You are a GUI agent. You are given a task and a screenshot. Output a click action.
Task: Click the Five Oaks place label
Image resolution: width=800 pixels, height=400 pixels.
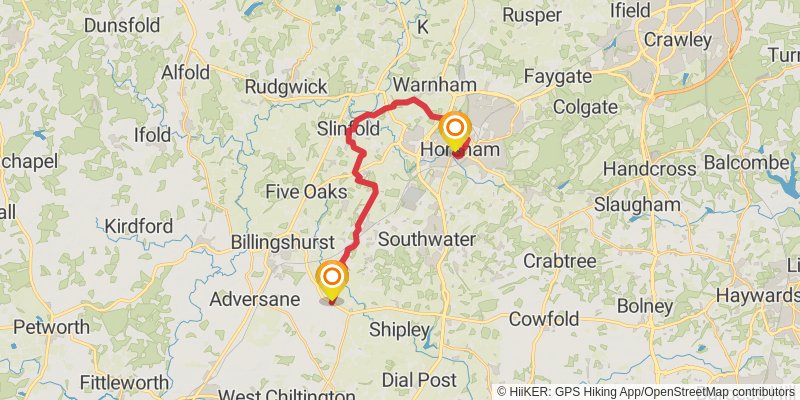[306, 192]
